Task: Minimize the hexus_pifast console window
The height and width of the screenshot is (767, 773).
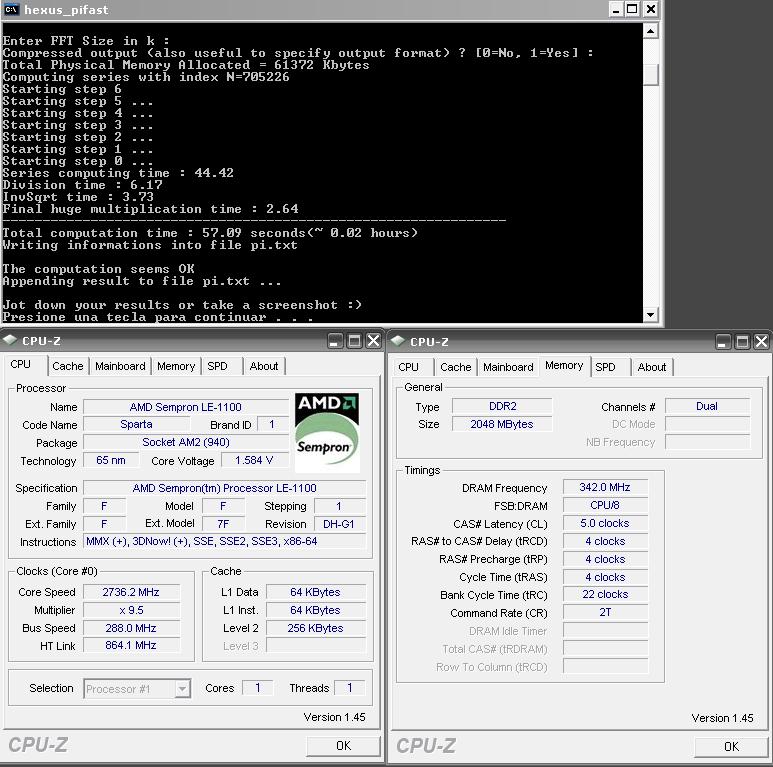Action: click(x=615, y=9)
